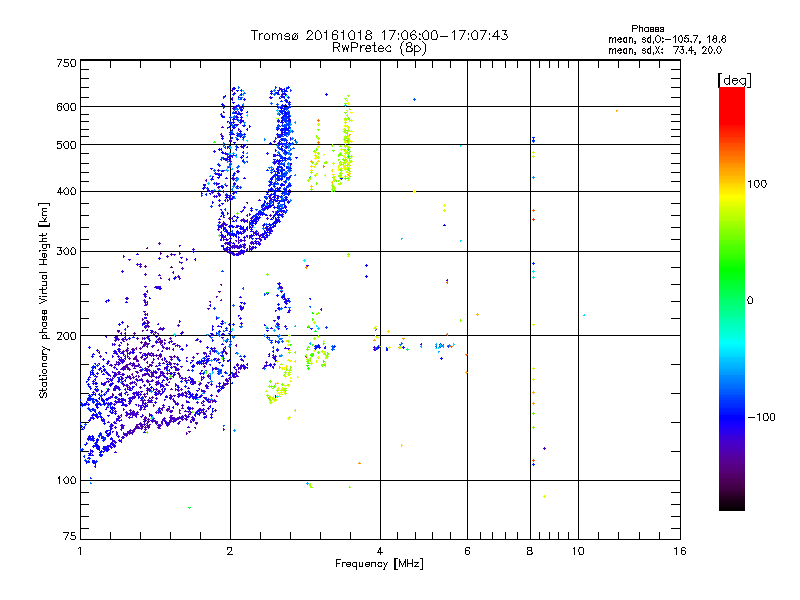
Task: Click the '[deg]' colorbar unit label
Action: [734, 81]
